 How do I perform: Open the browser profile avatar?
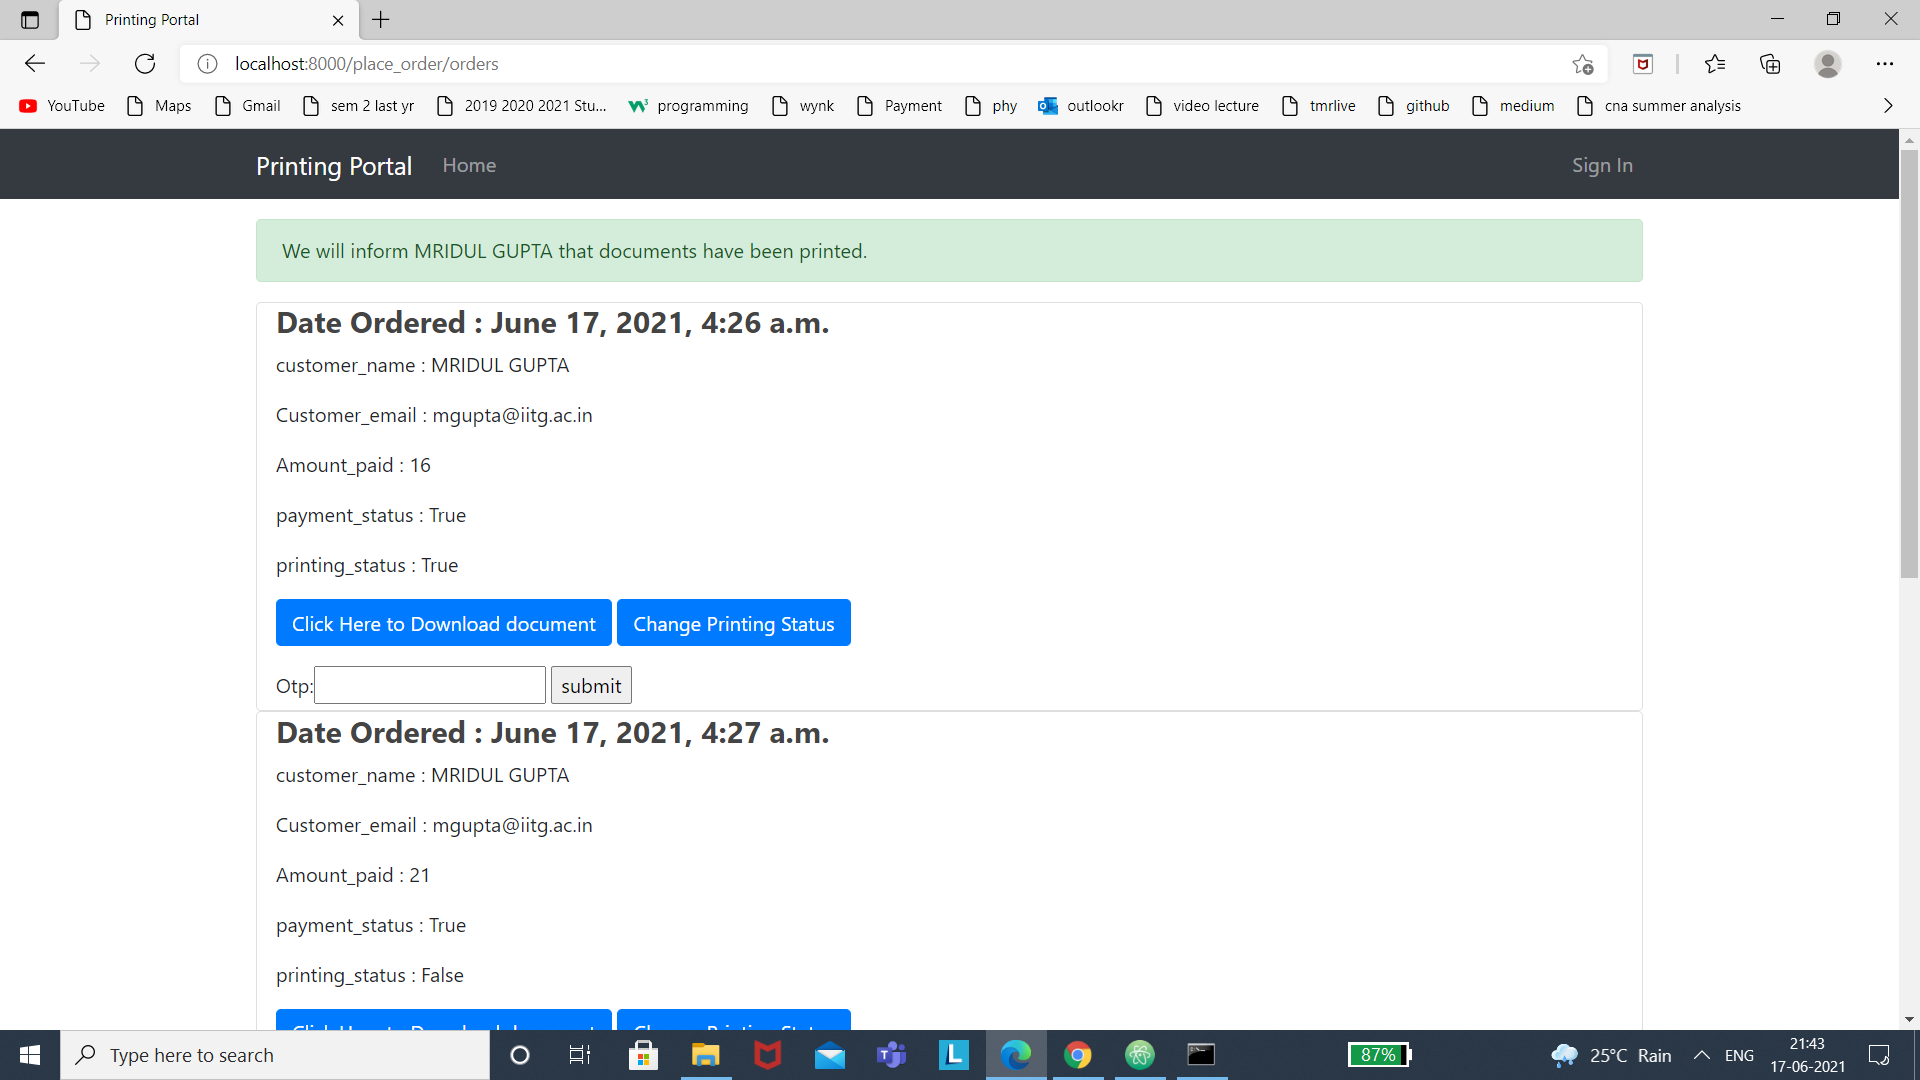1827,64
